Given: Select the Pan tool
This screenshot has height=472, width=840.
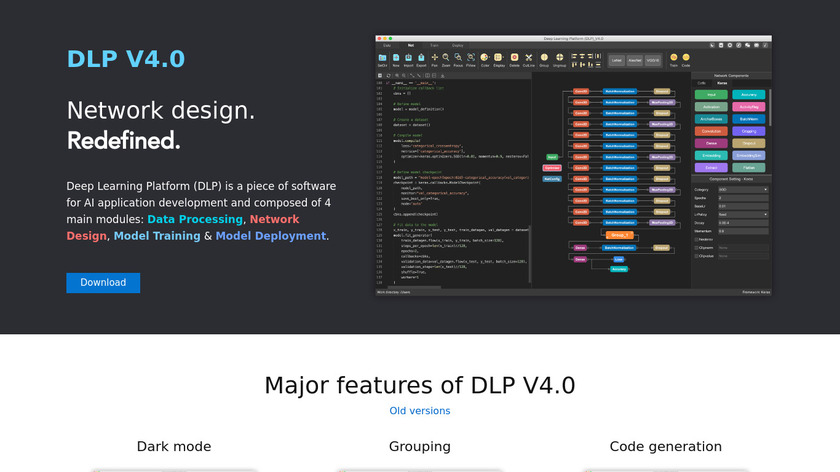Looking at the screenshot, I should click(x=434, y=57).
